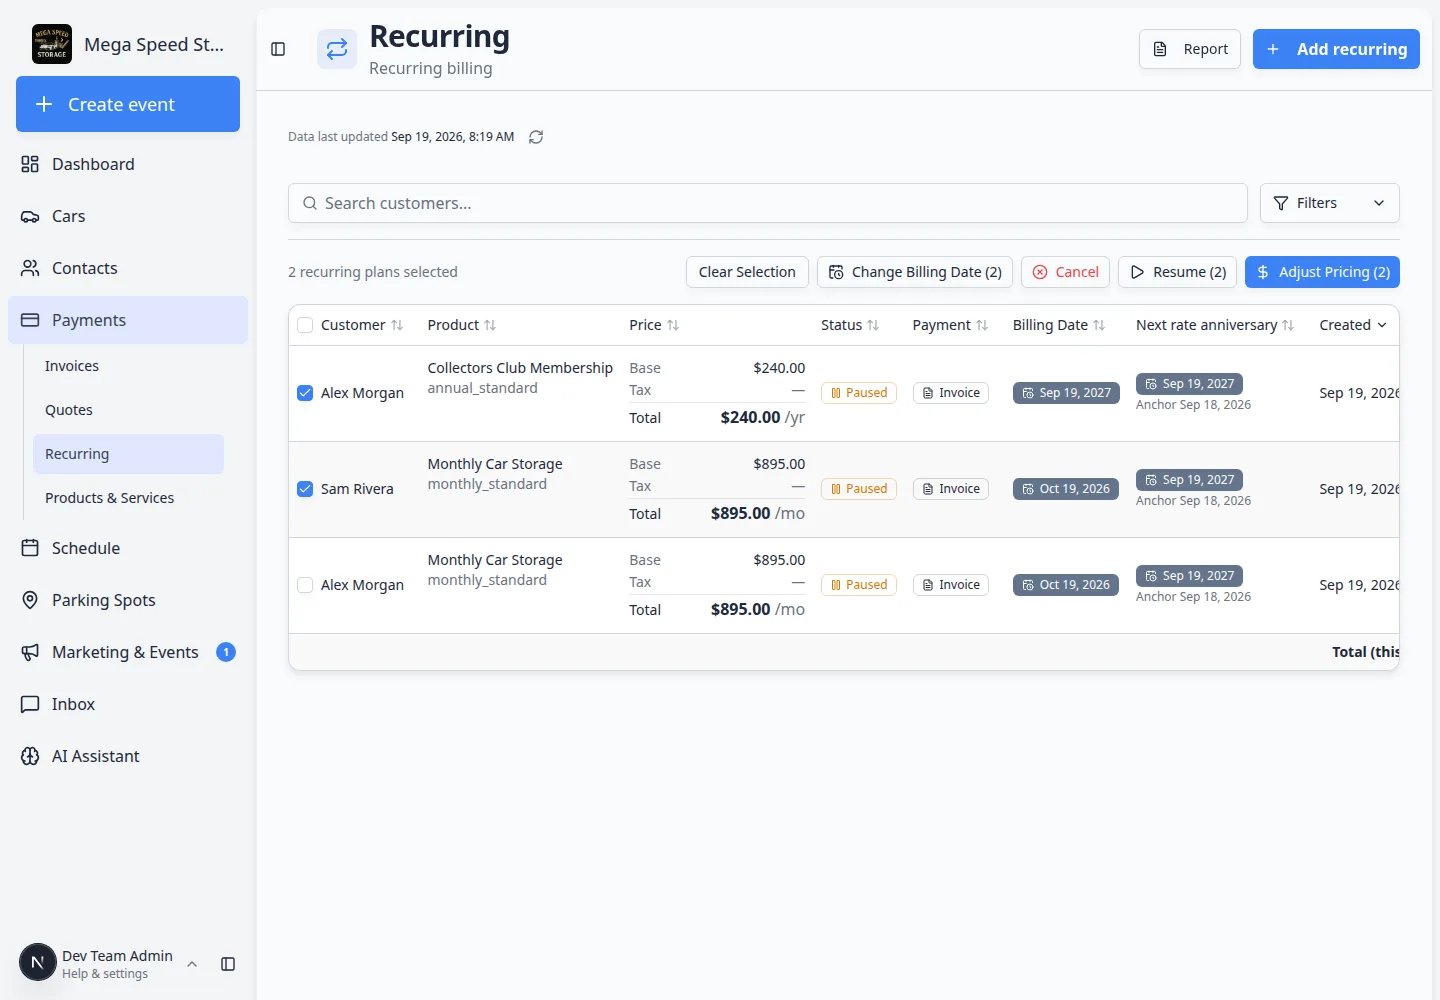Click the refresh data icon
Viewport: 1440px width, 1000px height.
click(536, 137)
